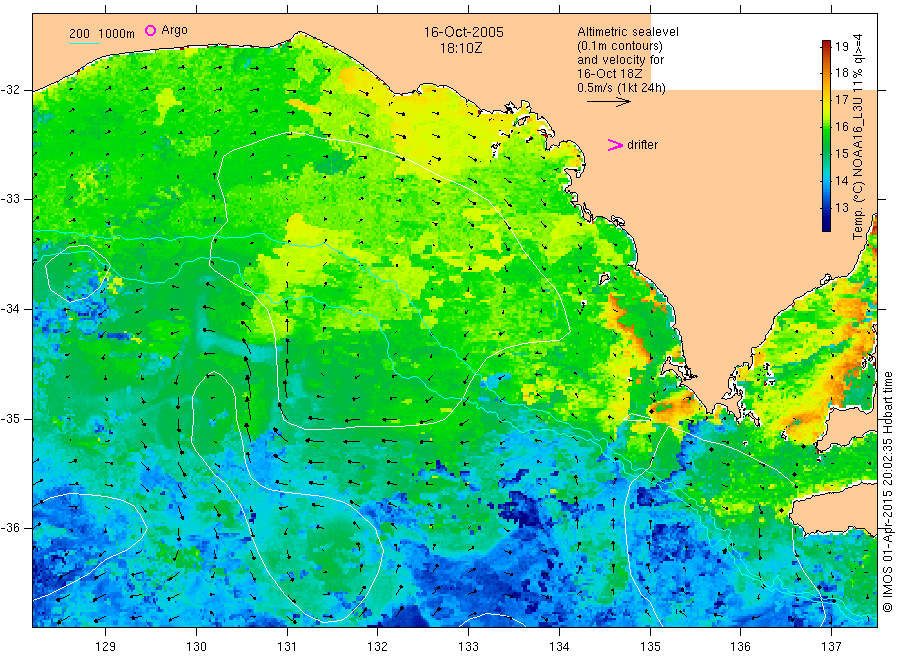
Task: Click the '16-Oct 18Z' text line
Action: tap(610, 73)
